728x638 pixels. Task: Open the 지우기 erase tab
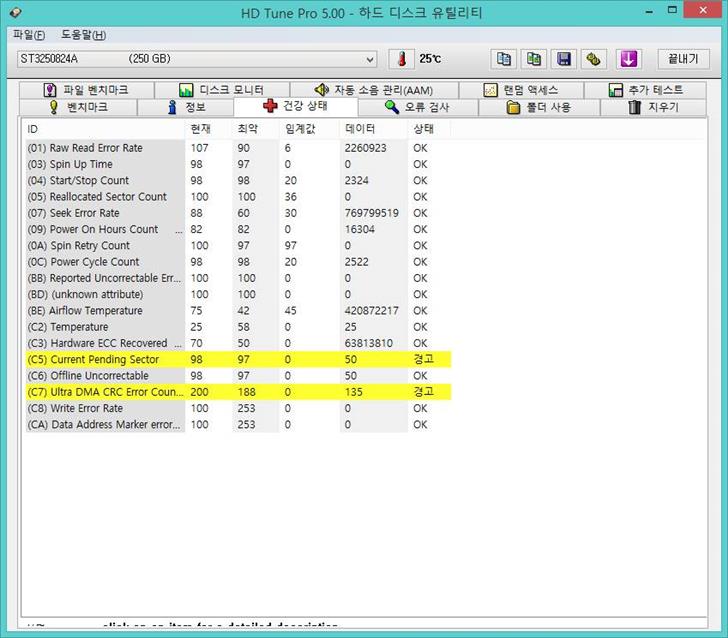[653, 107]
